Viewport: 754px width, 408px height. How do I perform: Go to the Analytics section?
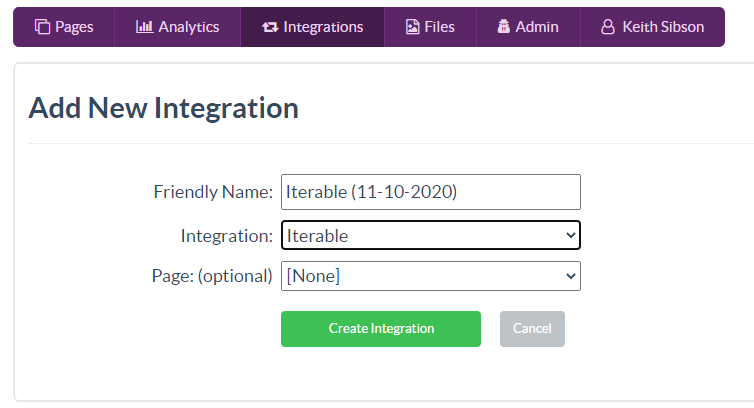point(188,27)
